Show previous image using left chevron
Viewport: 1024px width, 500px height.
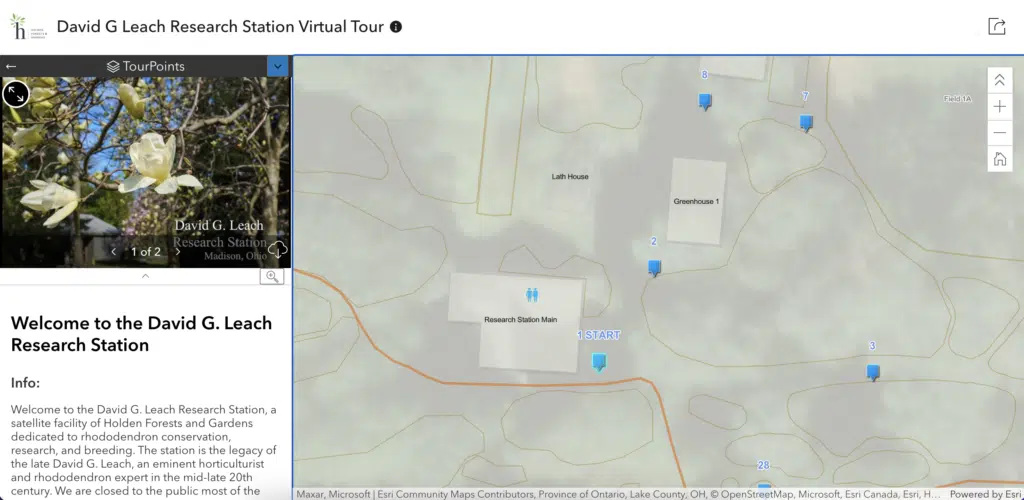click(114, 252)
